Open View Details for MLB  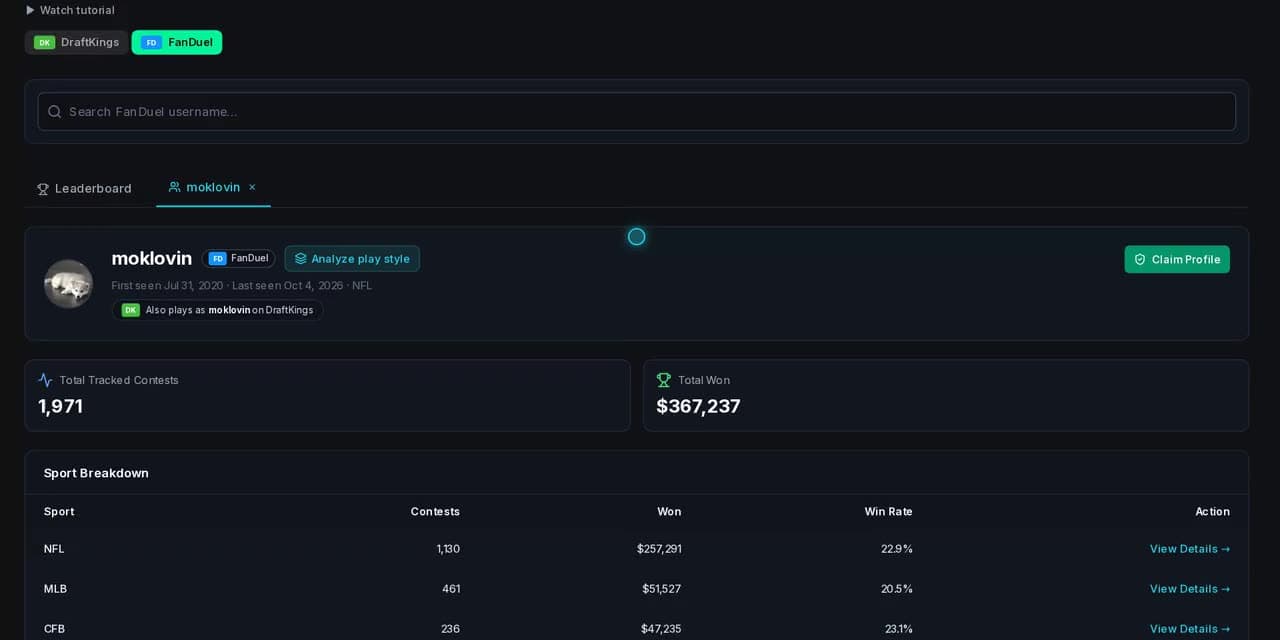pyautogui.click(x=1190, y=589)
